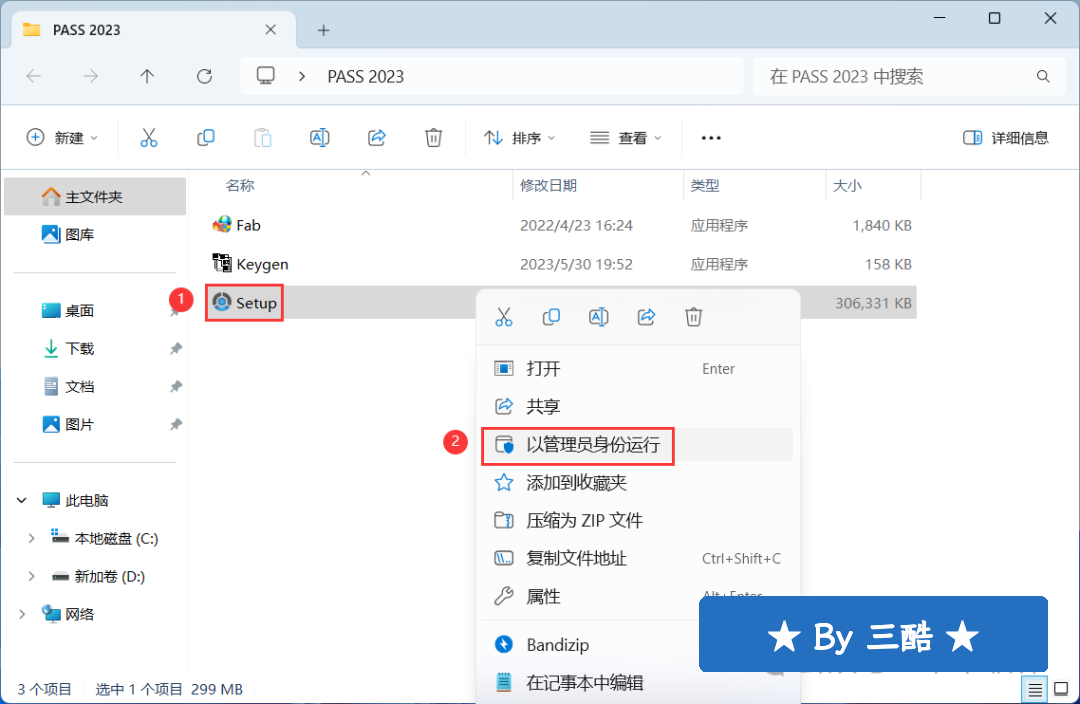
Task: Click the search magnifier icon
Action: pos(1043,76)
